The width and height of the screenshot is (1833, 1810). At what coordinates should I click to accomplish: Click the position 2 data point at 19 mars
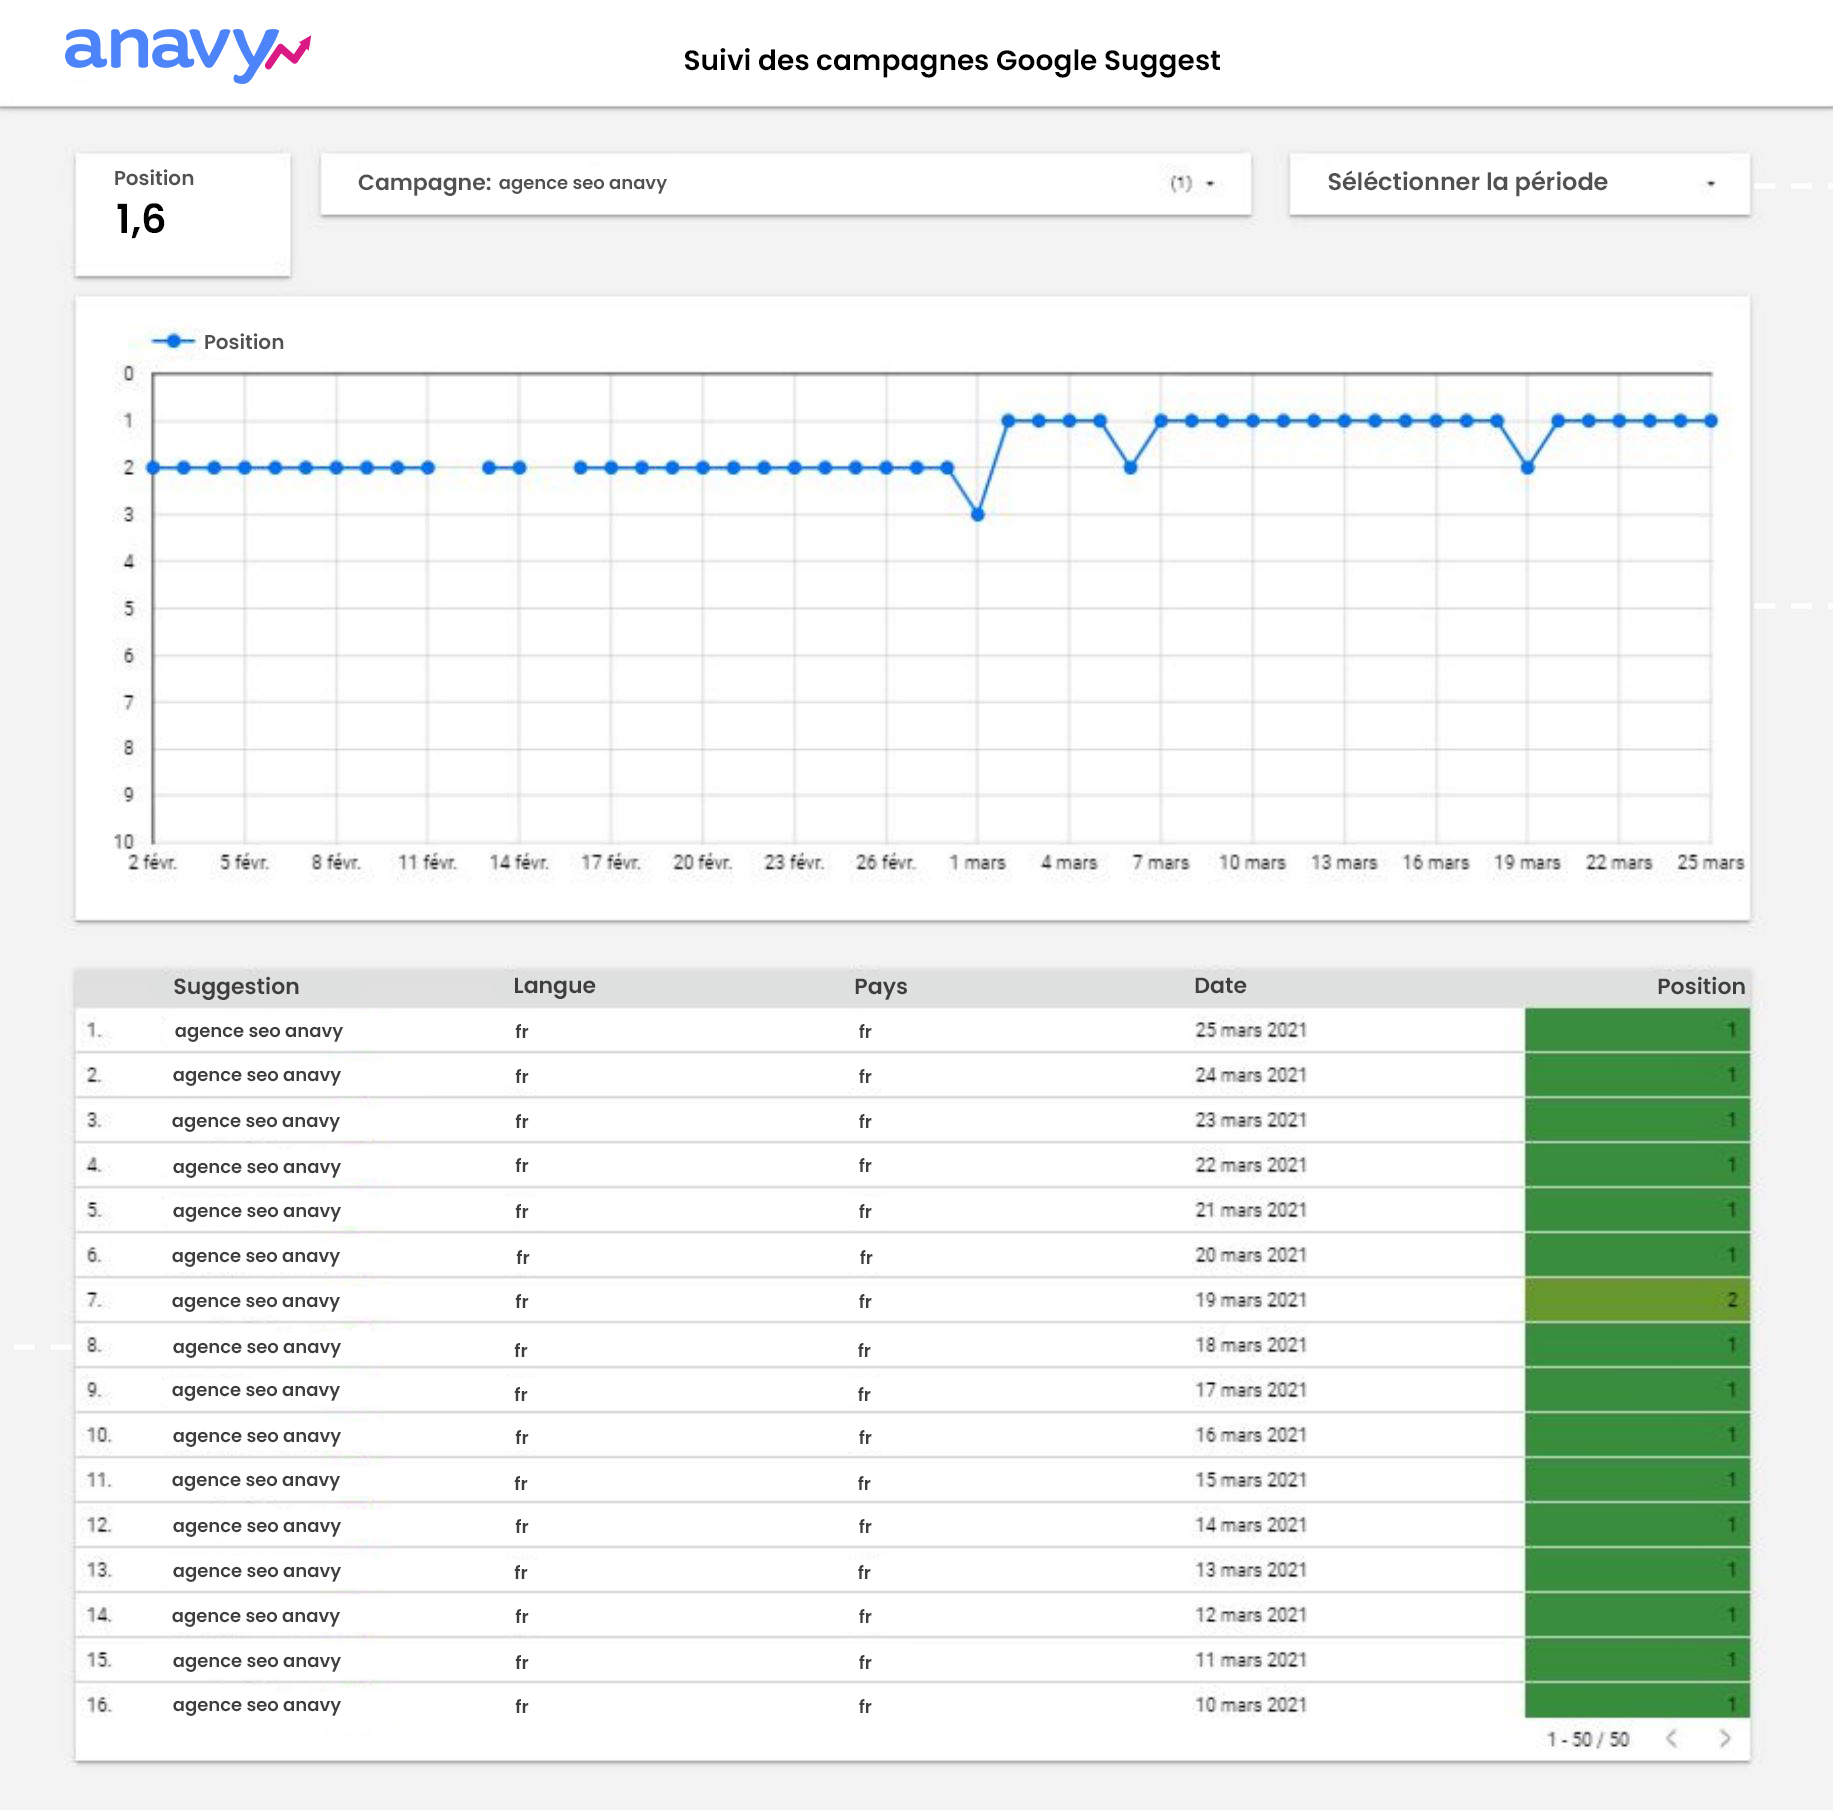1527,467
